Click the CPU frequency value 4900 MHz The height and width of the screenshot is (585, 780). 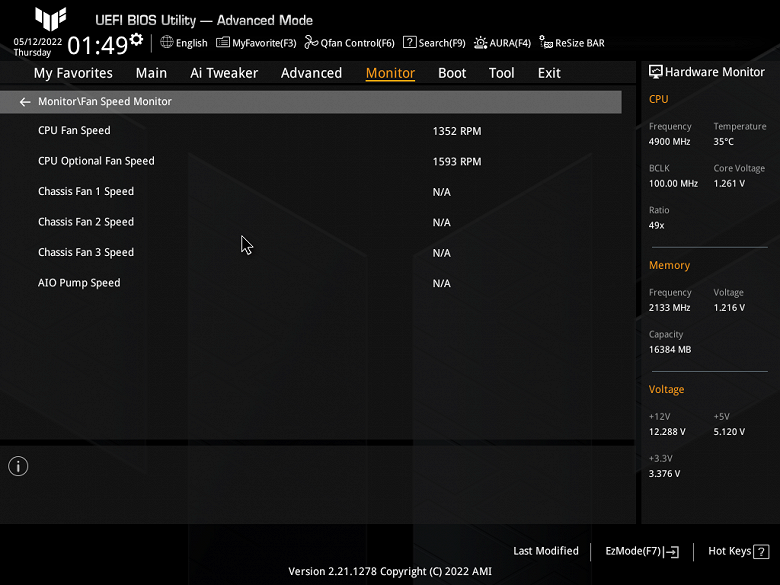click(669, 141)
